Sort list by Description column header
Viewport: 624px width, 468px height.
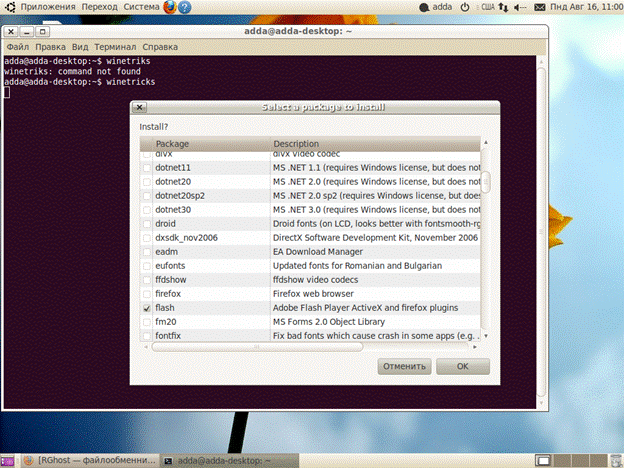[x=376, y=144]
